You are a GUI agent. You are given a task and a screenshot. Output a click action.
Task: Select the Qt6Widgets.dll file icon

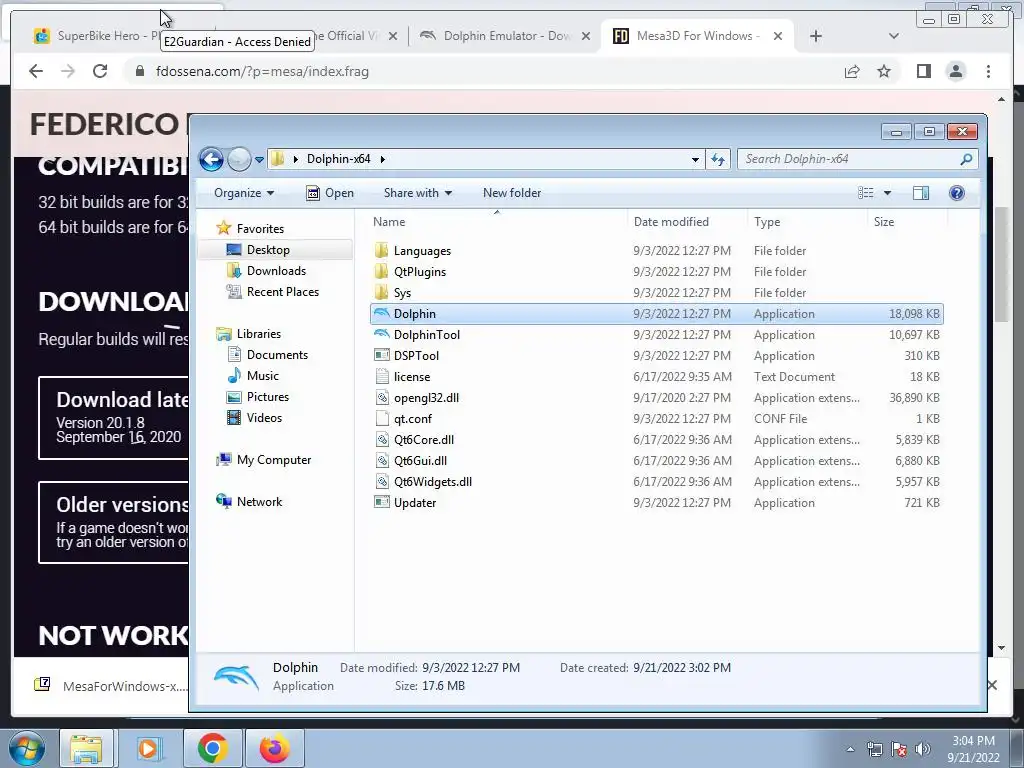[381, 481]
